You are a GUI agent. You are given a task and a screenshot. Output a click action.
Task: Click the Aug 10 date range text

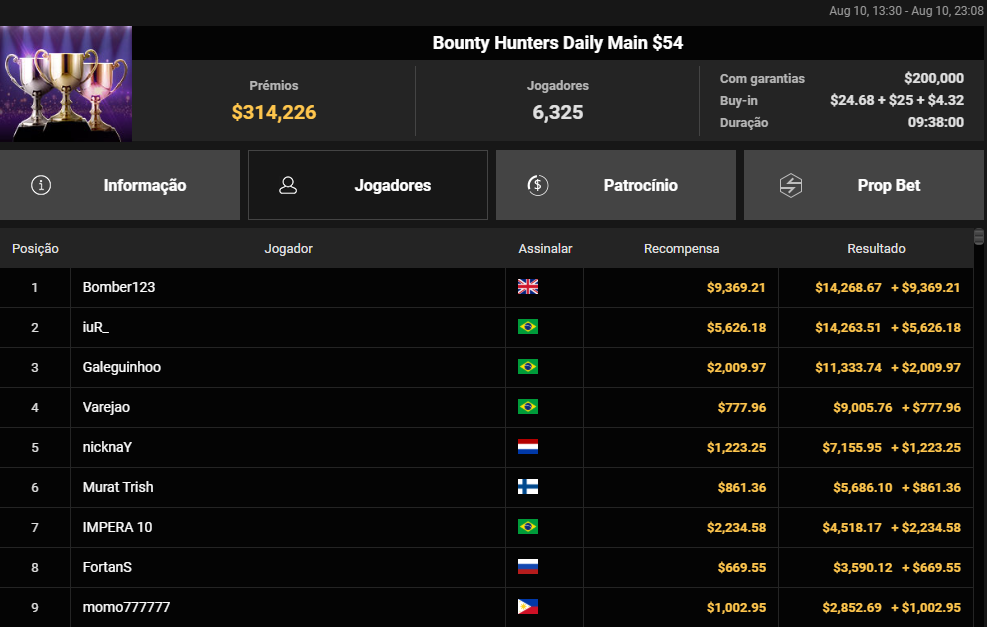(x=906, y=11)
